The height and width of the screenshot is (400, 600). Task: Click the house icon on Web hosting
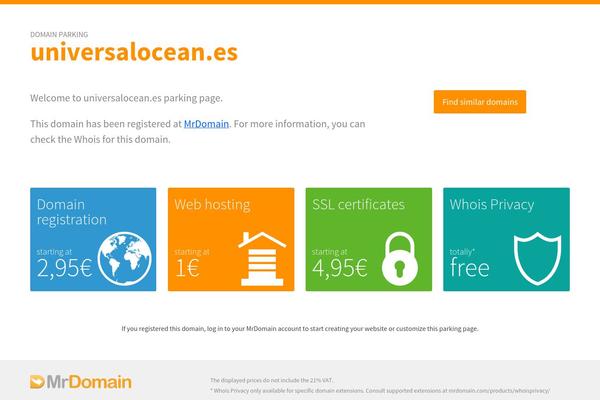[262, 259]
